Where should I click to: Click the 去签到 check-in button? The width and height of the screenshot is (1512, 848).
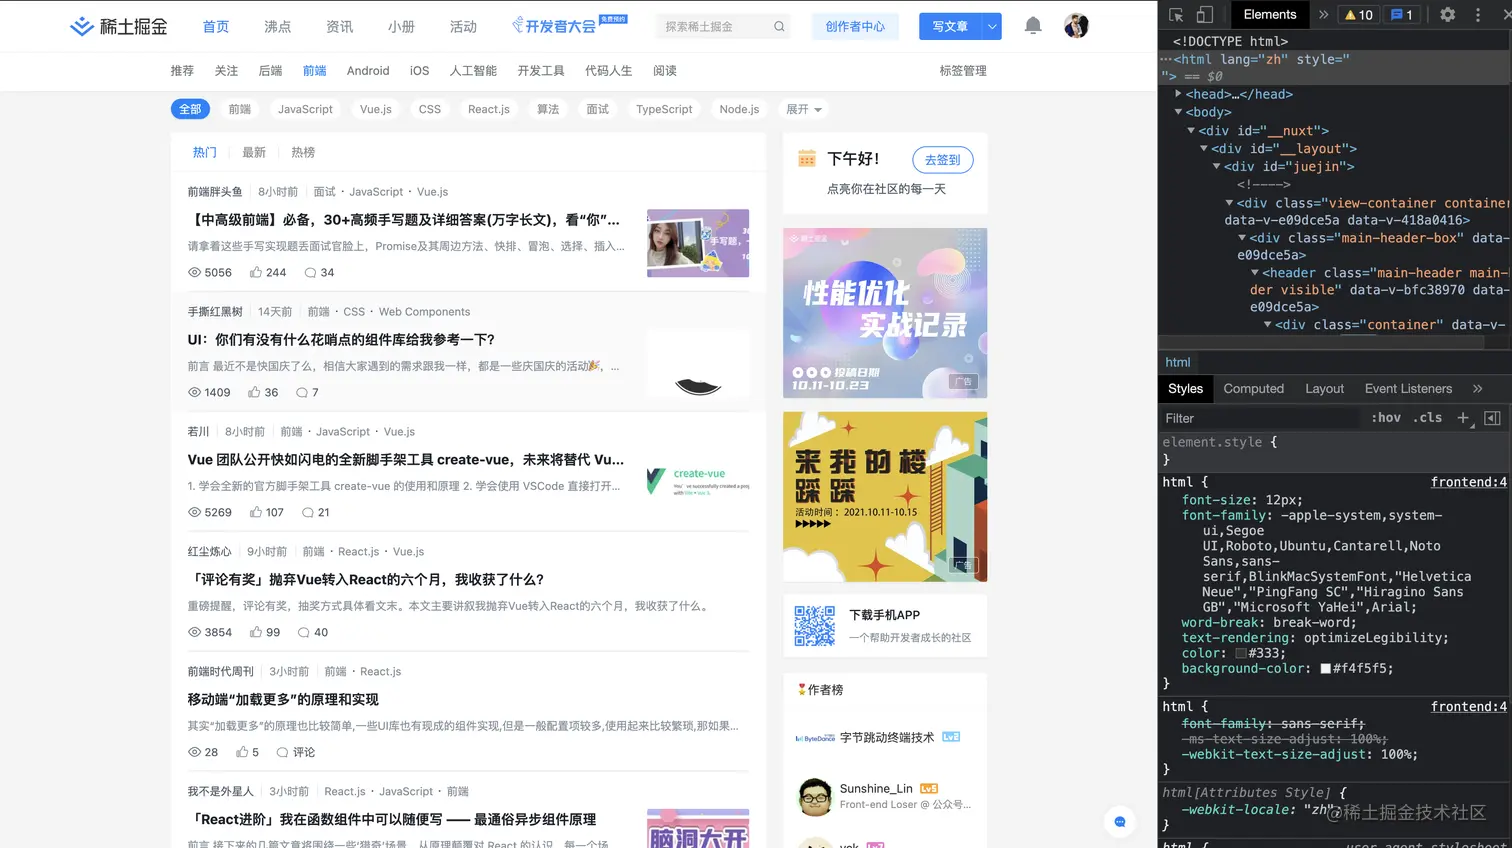pyautogui.click(x=942, y=159)
